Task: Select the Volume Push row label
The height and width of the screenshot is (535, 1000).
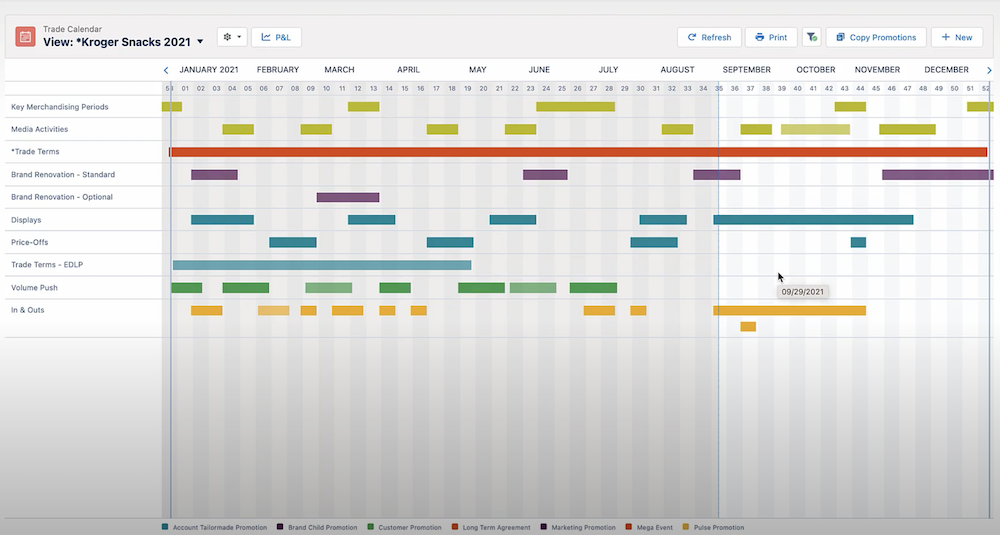Action: tap(33, 288)
